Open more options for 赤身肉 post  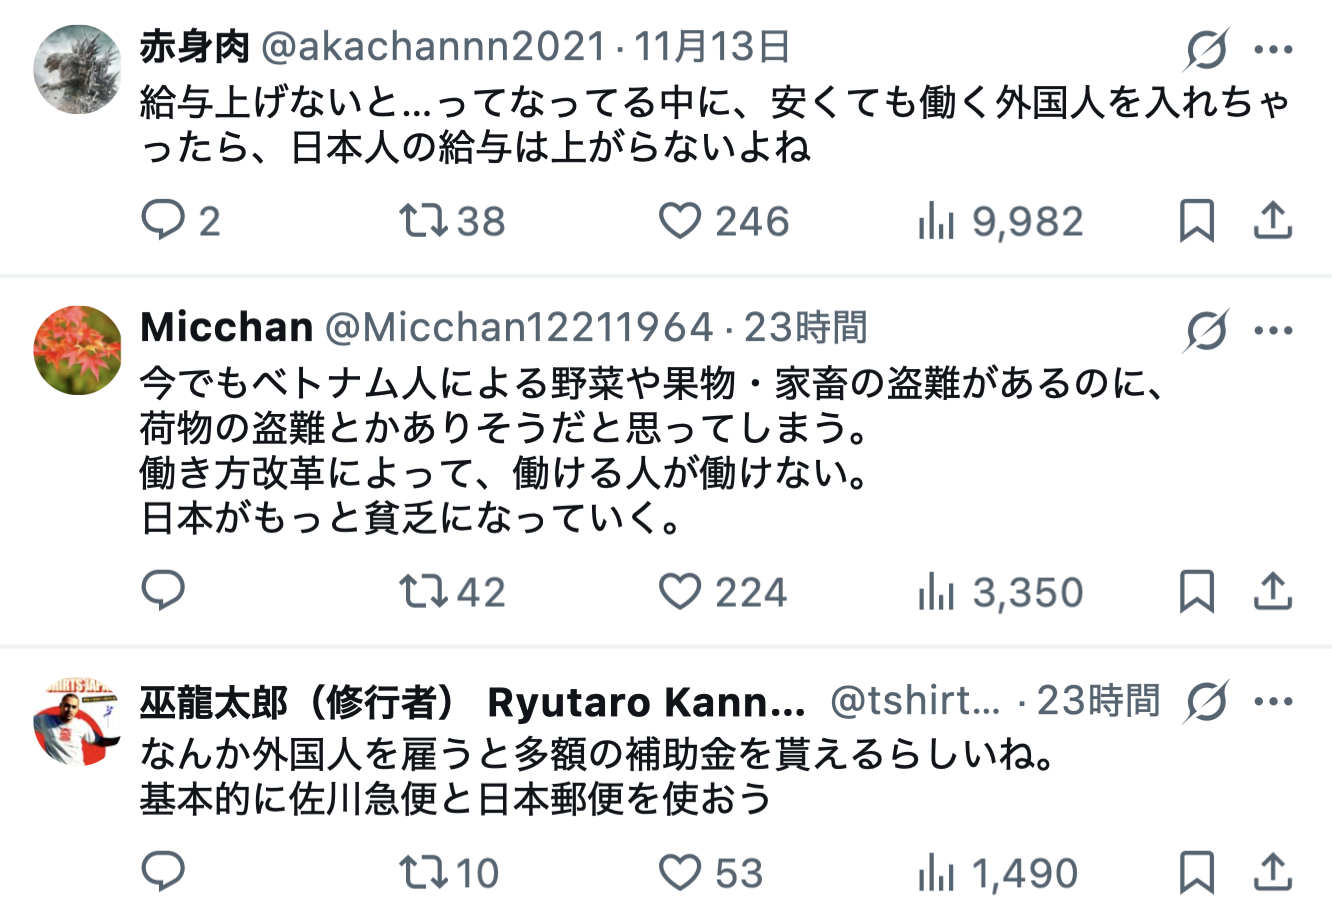click(x=1273, y=50)
